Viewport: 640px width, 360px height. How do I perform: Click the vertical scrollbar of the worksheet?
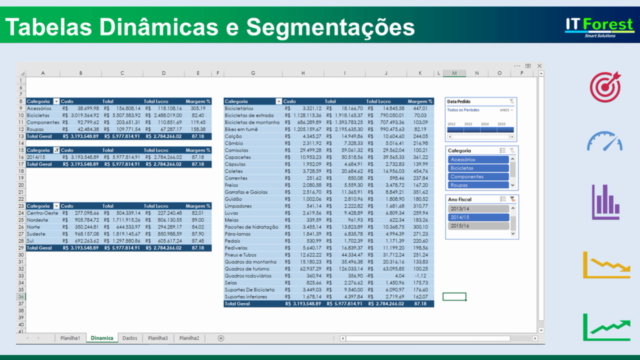[x=541, y=198]
